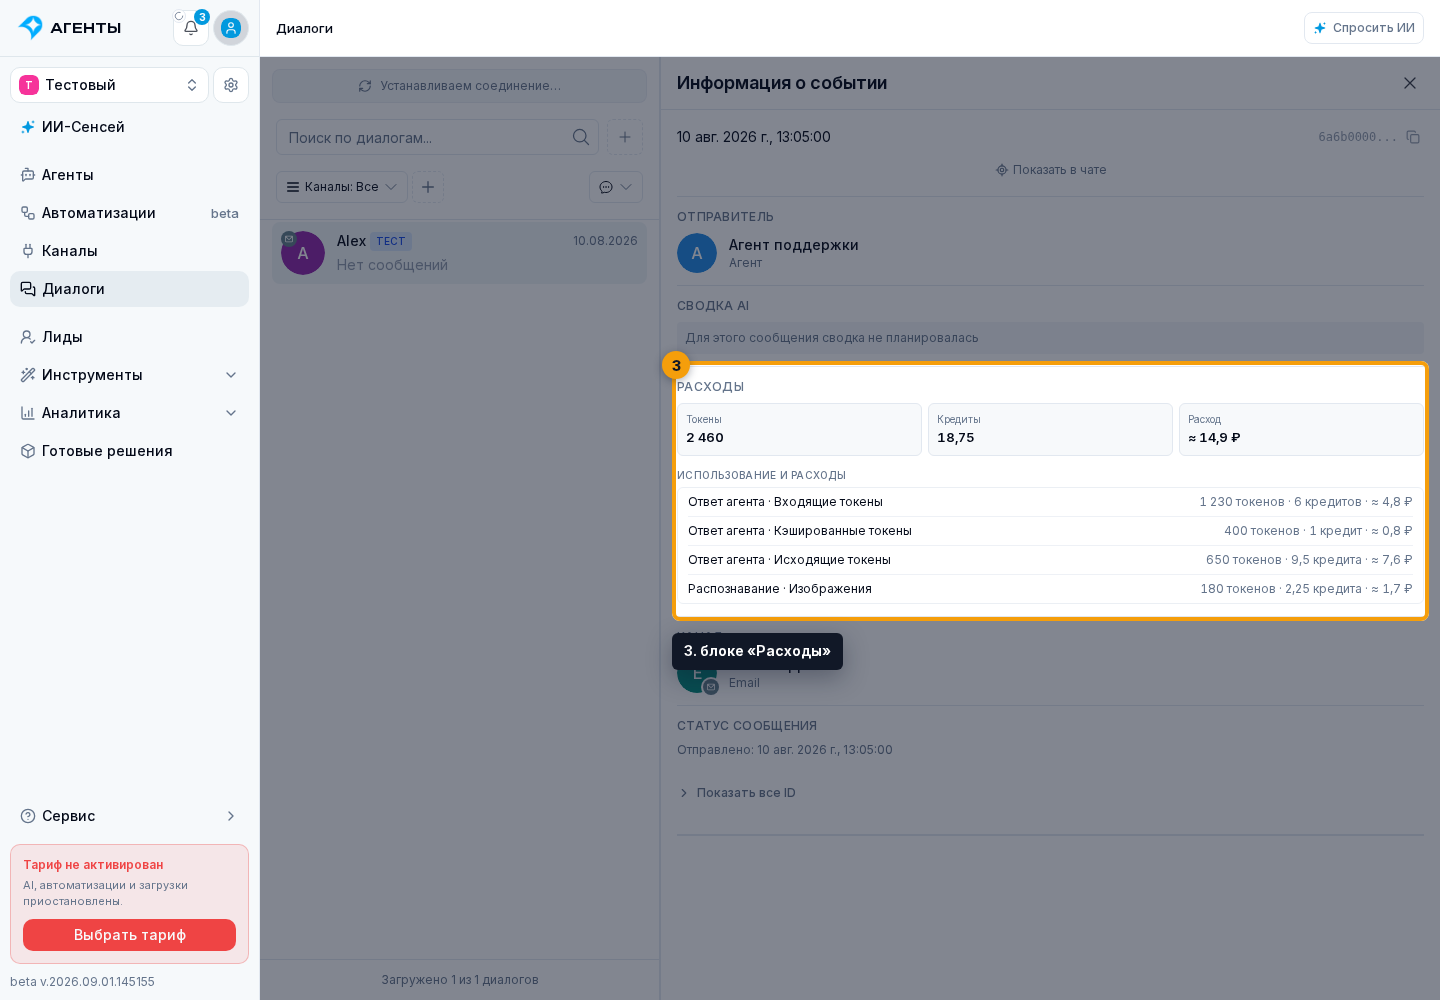Click the Кредиты 18,75 card
This screenshot has height=1000, width=1440.
tap(1050, 430)
